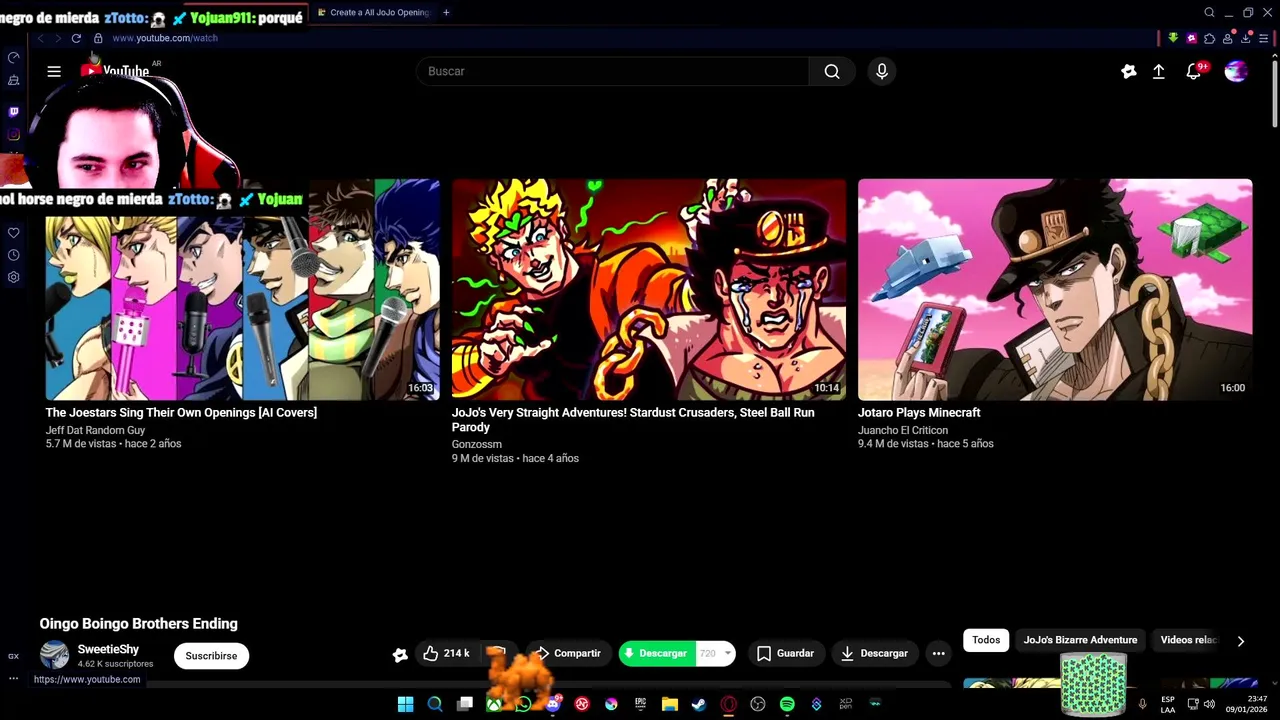Screen dimensions: 1280x720
Task: Show more filter chips with right chevron
Action: (x=1240, y=641)
